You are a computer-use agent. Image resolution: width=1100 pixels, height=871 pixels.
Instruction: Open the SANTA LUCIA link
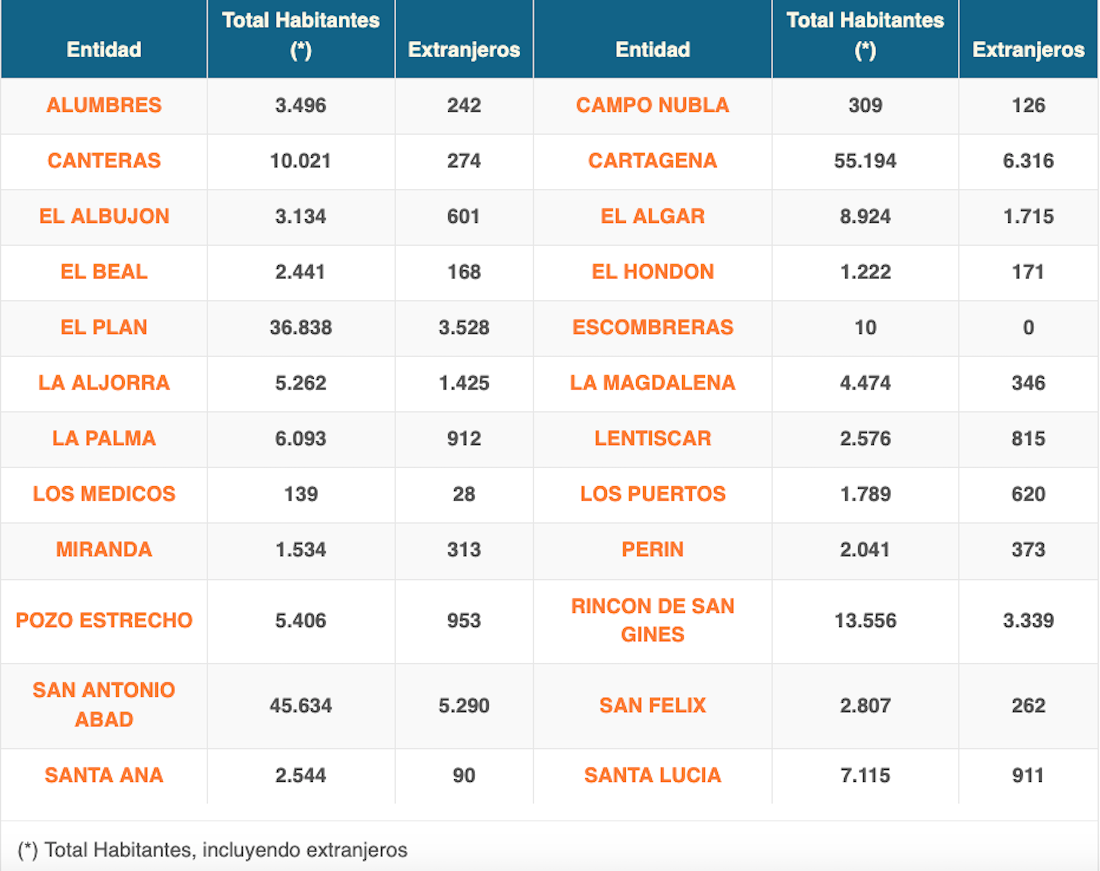pyautogui.click(x=652, y=775)
